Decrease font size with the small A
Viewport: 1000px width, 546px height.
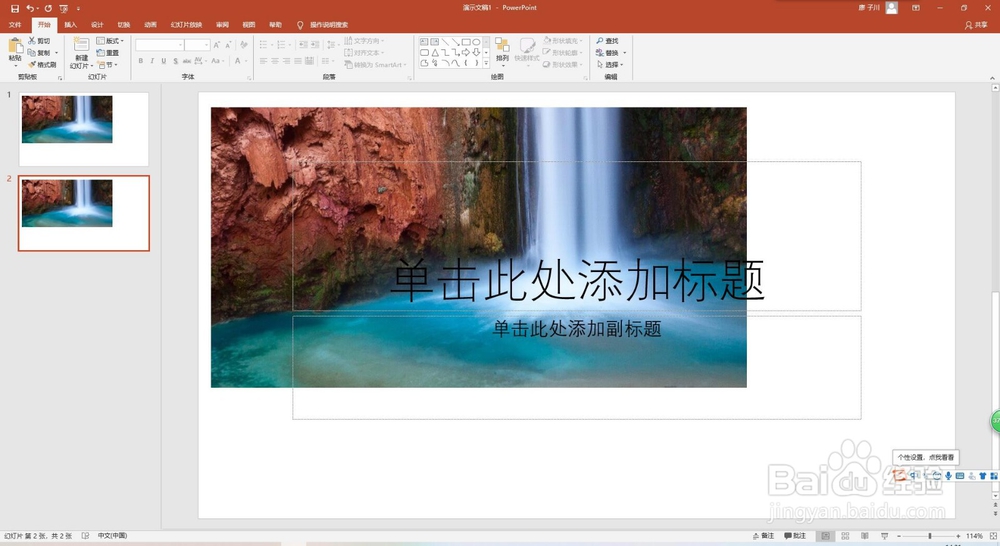[x=228, y=45]
